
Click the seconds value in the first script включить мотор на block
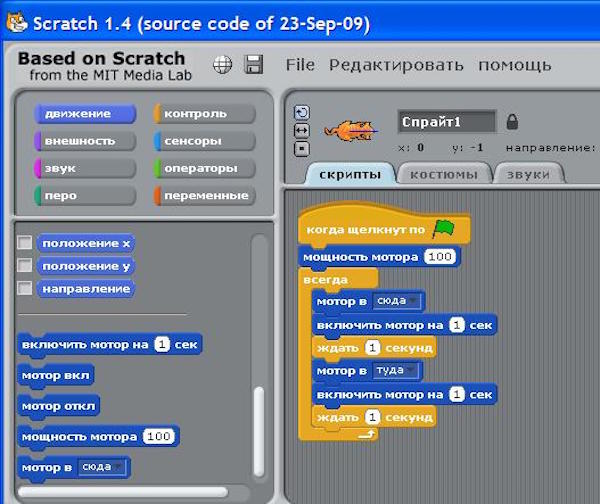(457, 325)
